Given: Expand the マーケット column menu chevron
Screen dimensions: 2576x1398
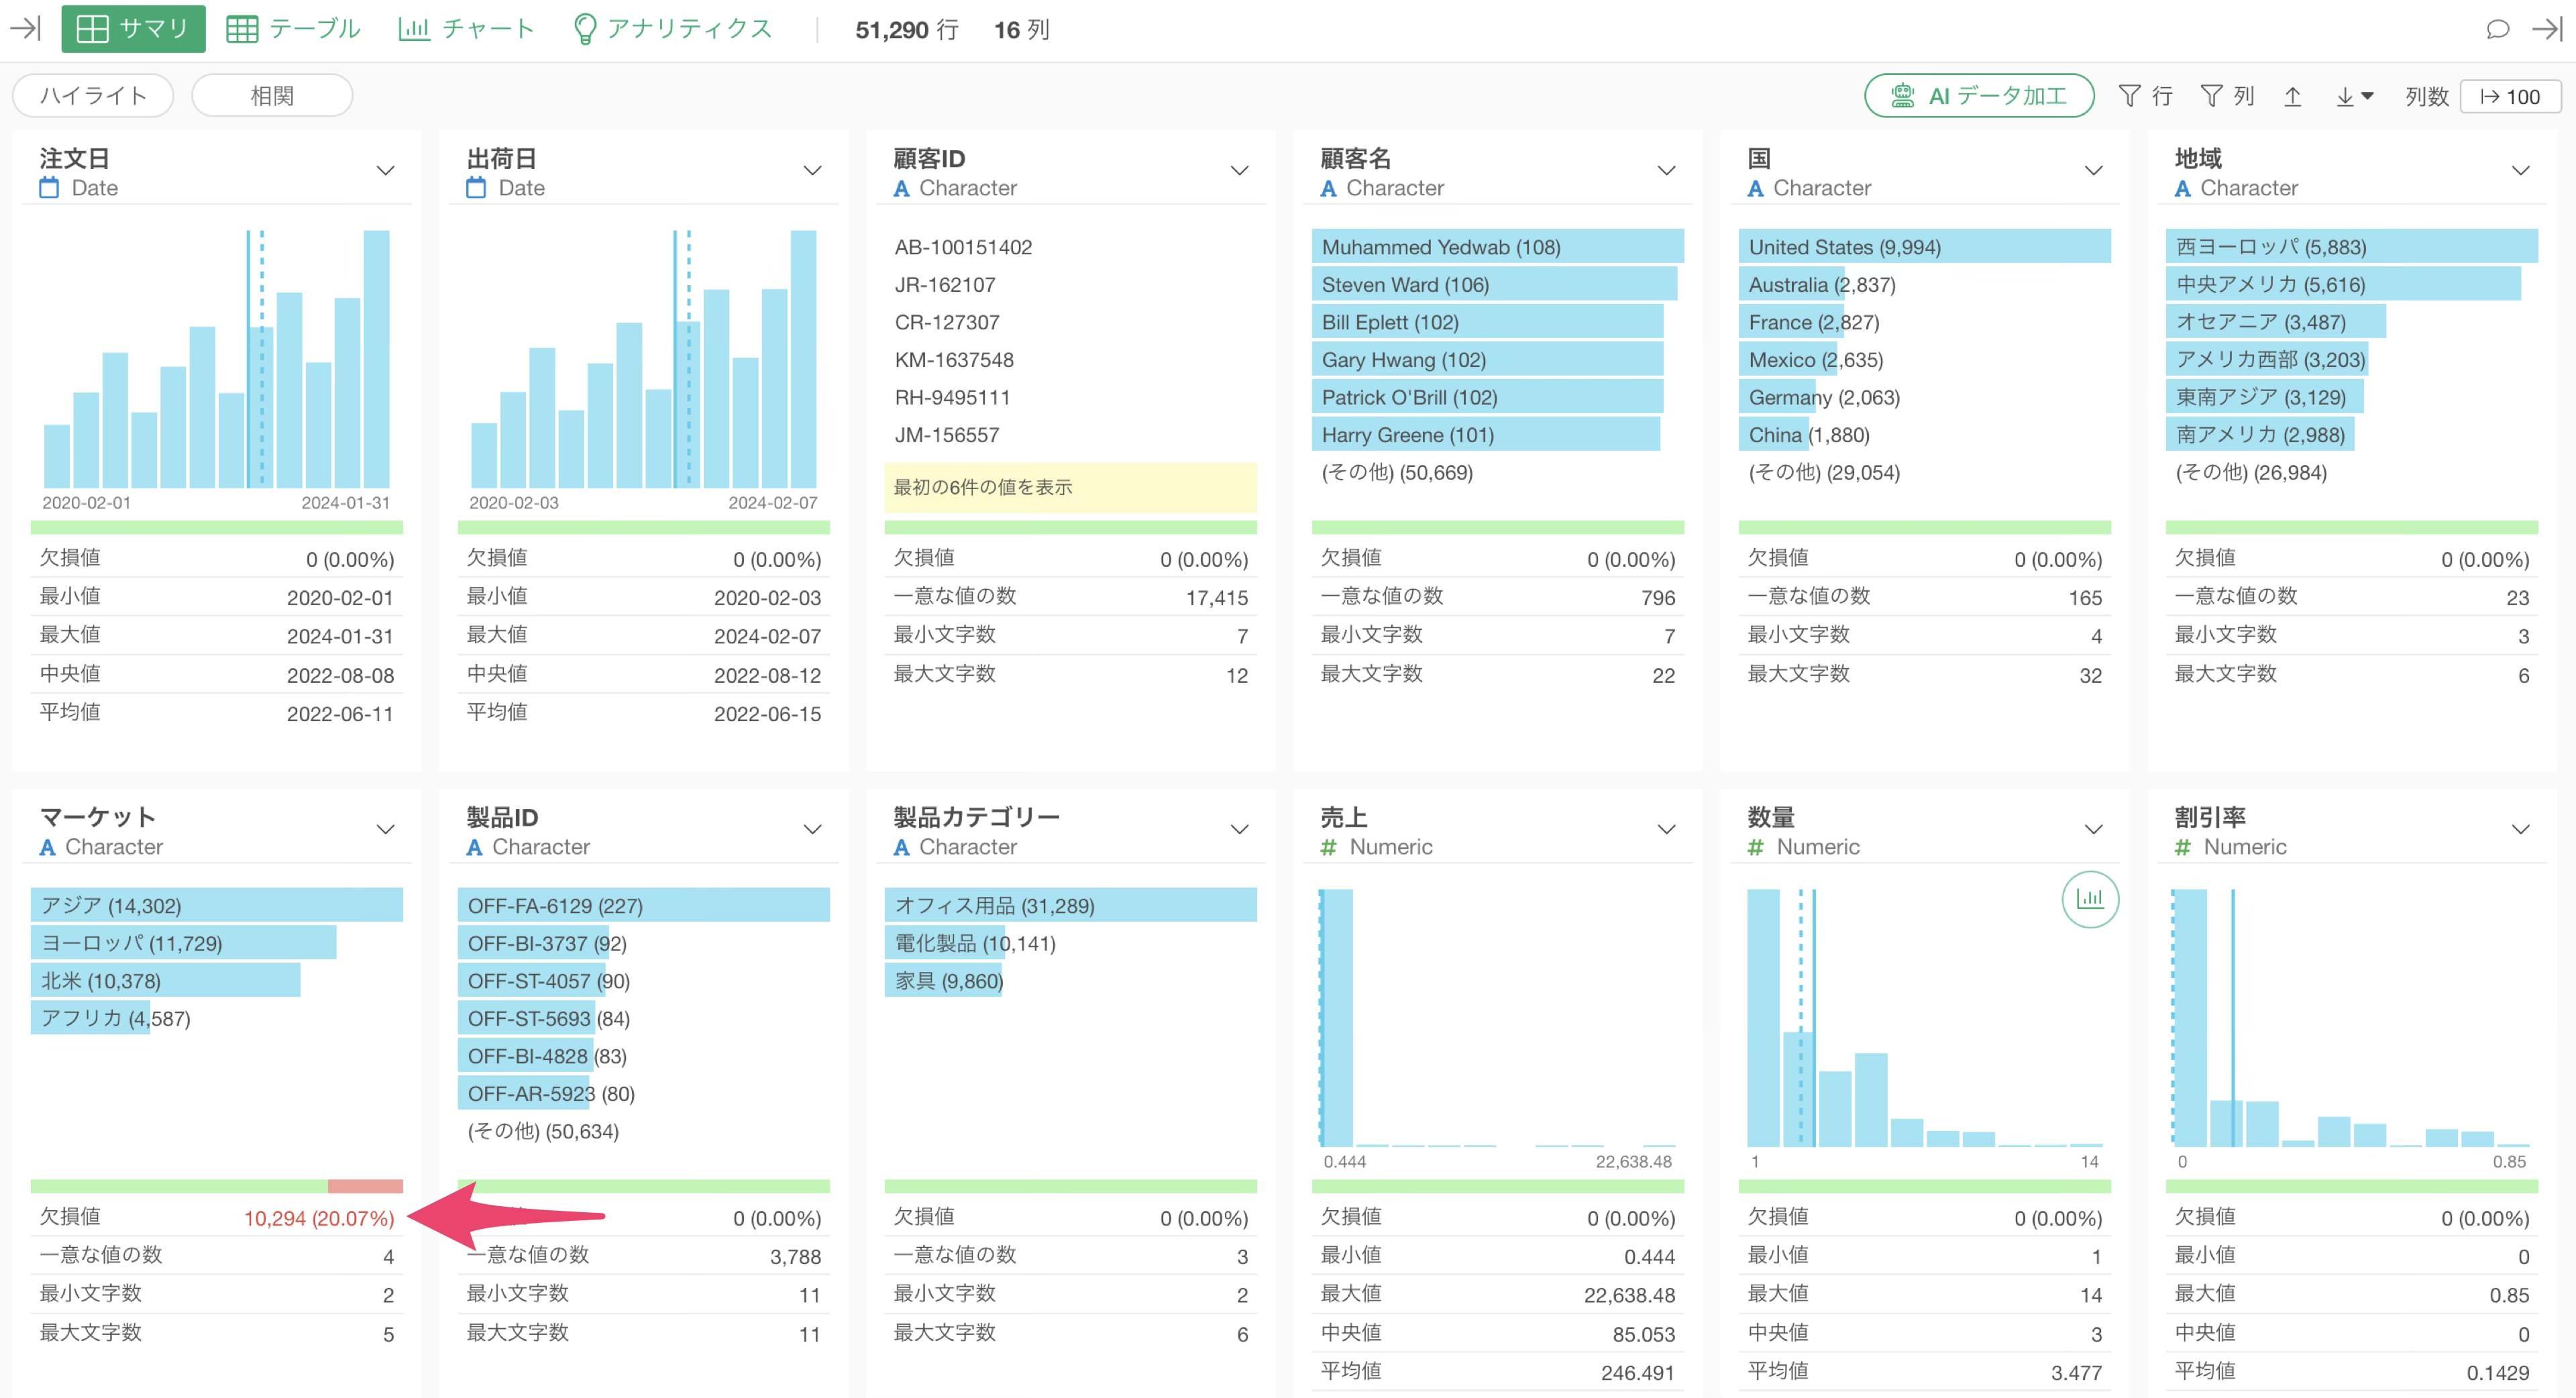Looking at the screenshot, I should (385, 830).
